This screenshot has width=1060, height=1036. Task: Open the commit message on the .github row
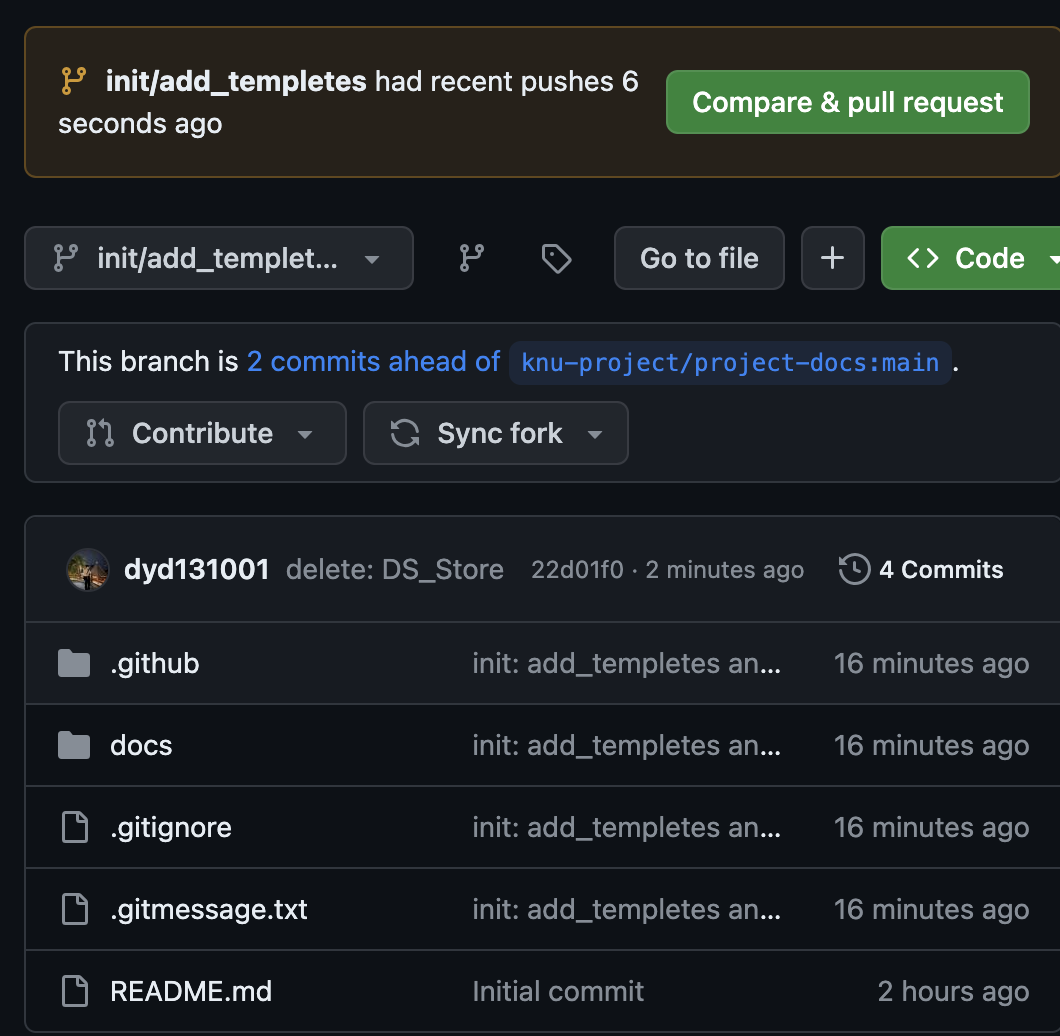click(x=627, y=663)
